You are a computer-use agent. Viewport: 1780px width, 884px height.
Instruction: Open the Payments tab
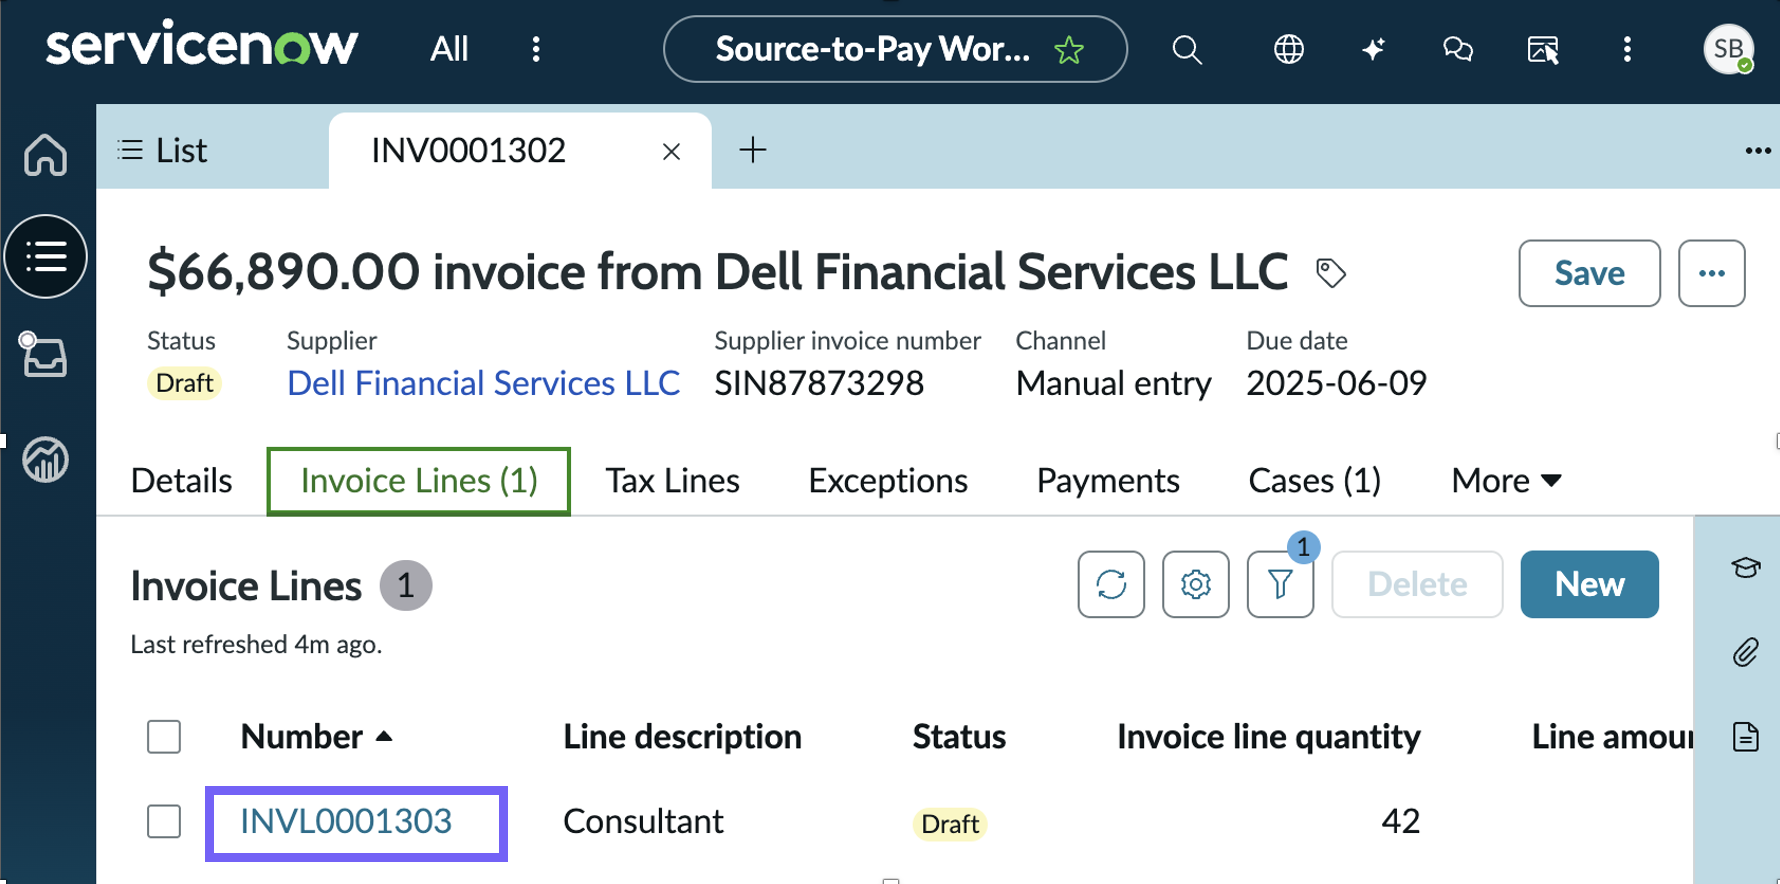pyautogui.click(x=1108, y=481)
